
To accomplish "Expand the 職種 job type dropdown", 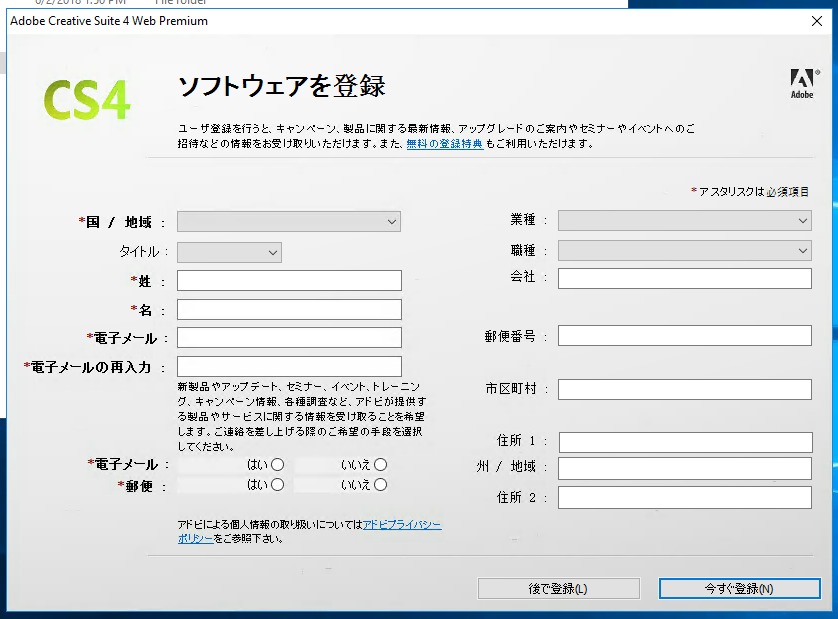I will 685,250.
